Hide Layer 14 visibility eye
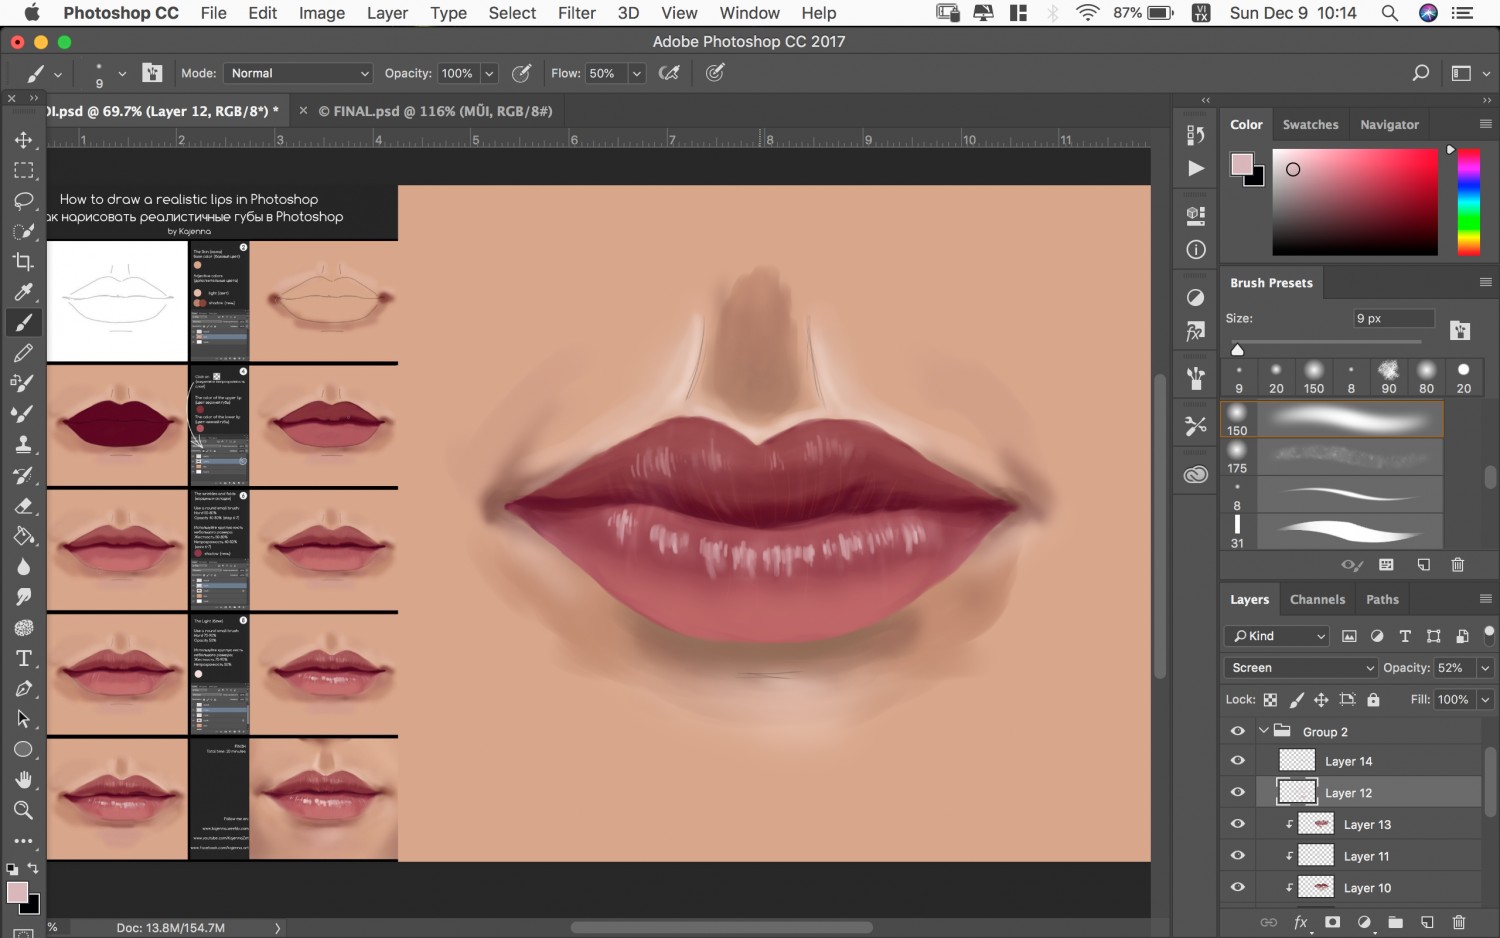1500x938 pixels. pos(1238,761)
